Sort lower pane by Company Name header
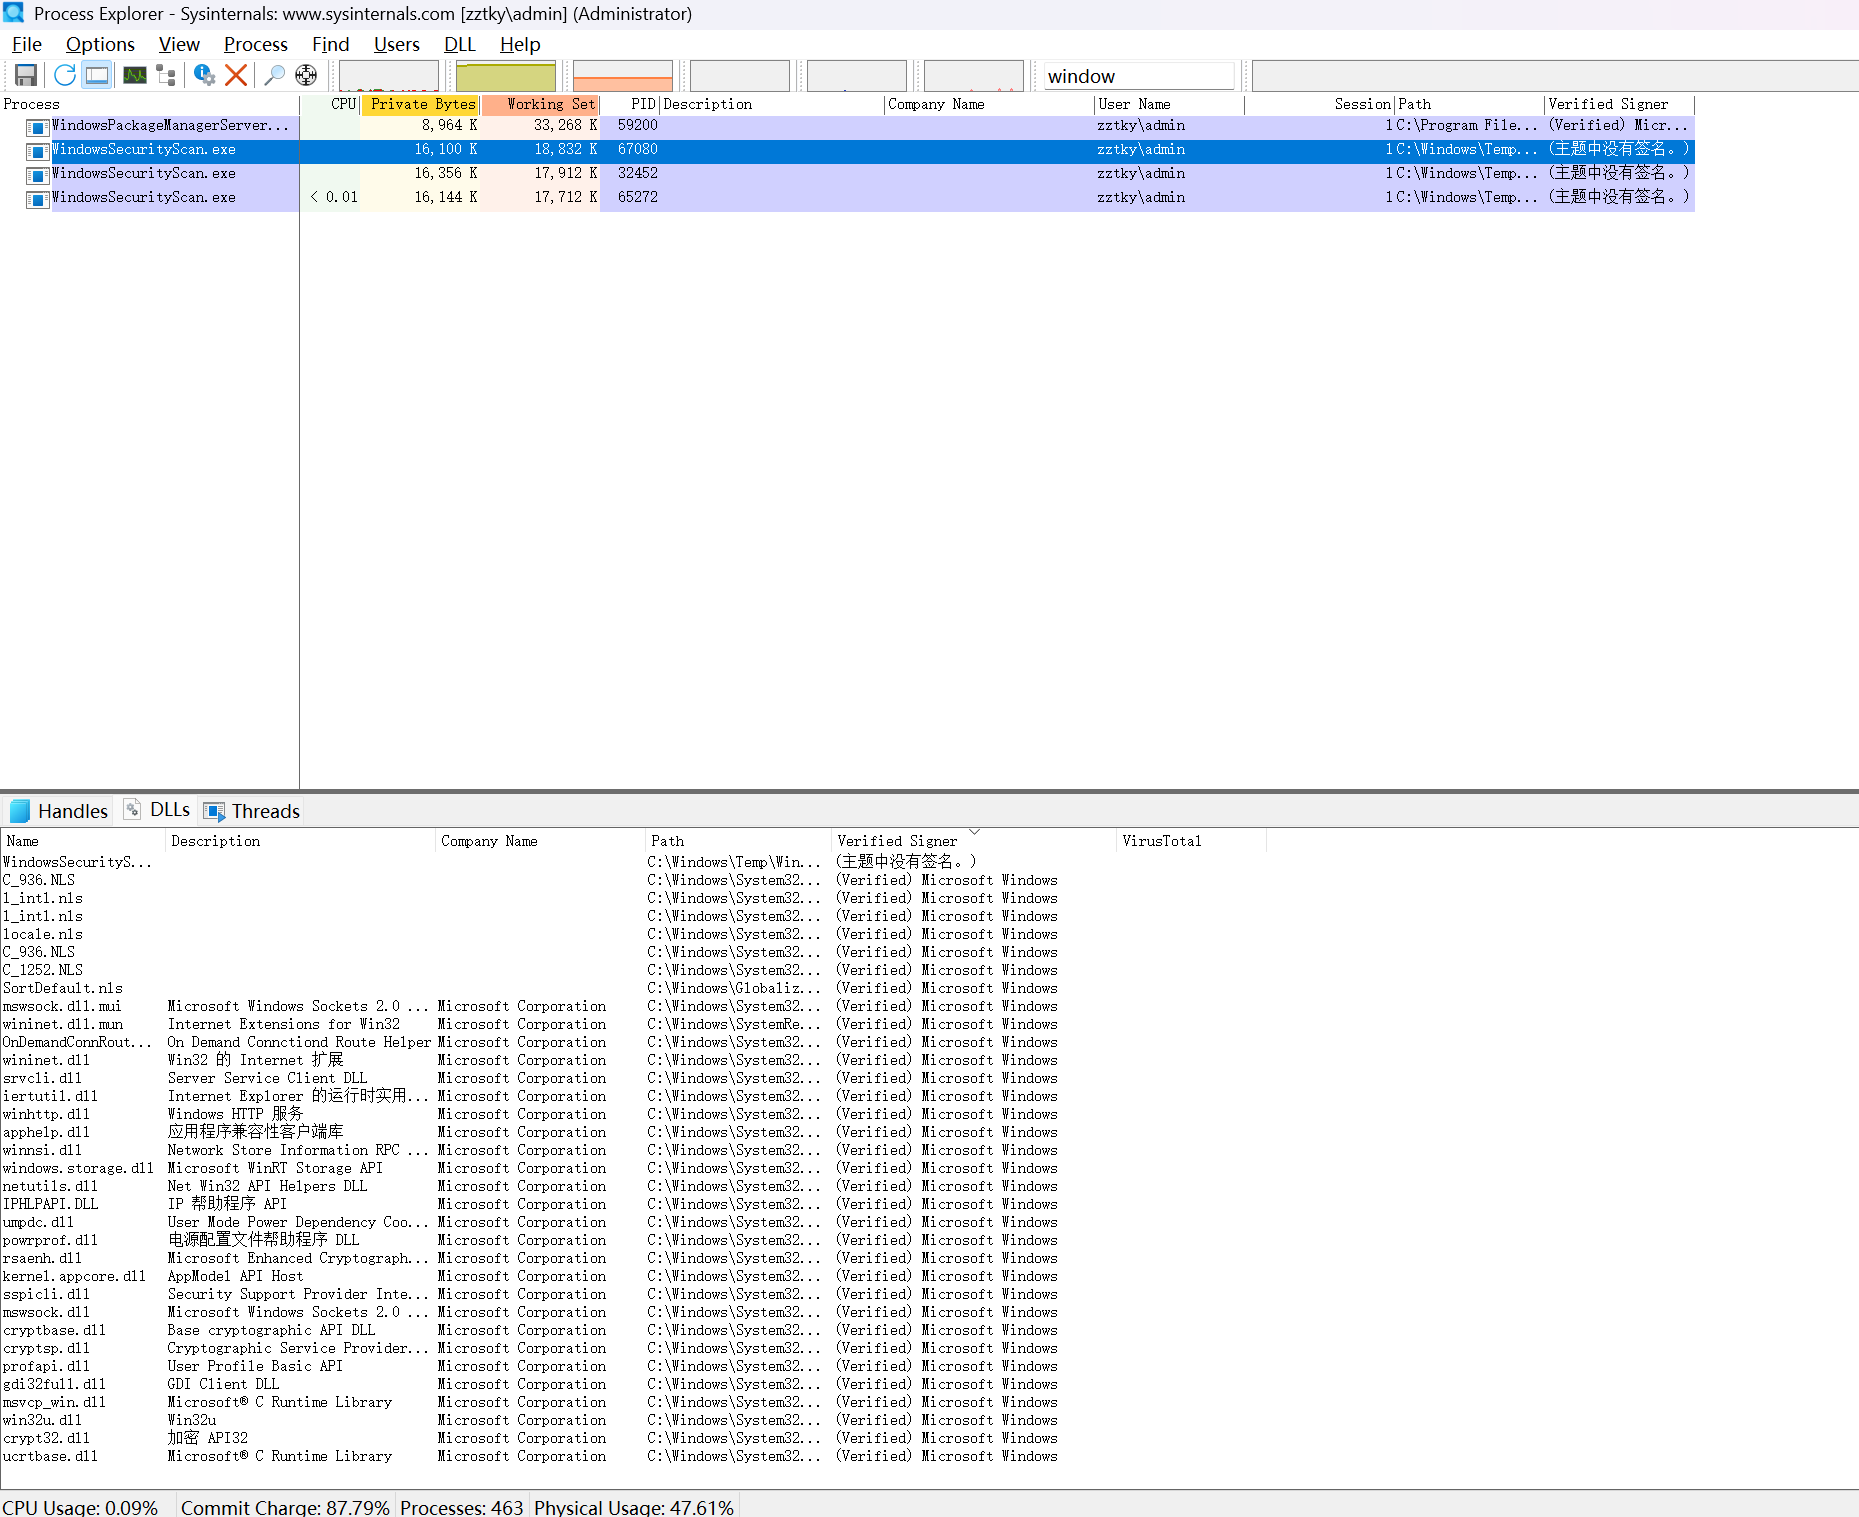Image resolution: width=1859 pixels, height=1517 pixels. (541, 841)
